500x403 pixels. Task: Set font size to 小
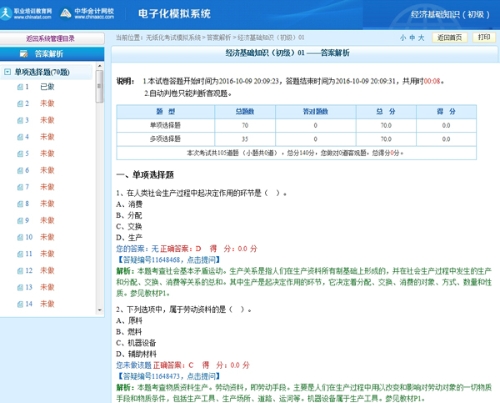pyautogui.click(x=403, y=38)
